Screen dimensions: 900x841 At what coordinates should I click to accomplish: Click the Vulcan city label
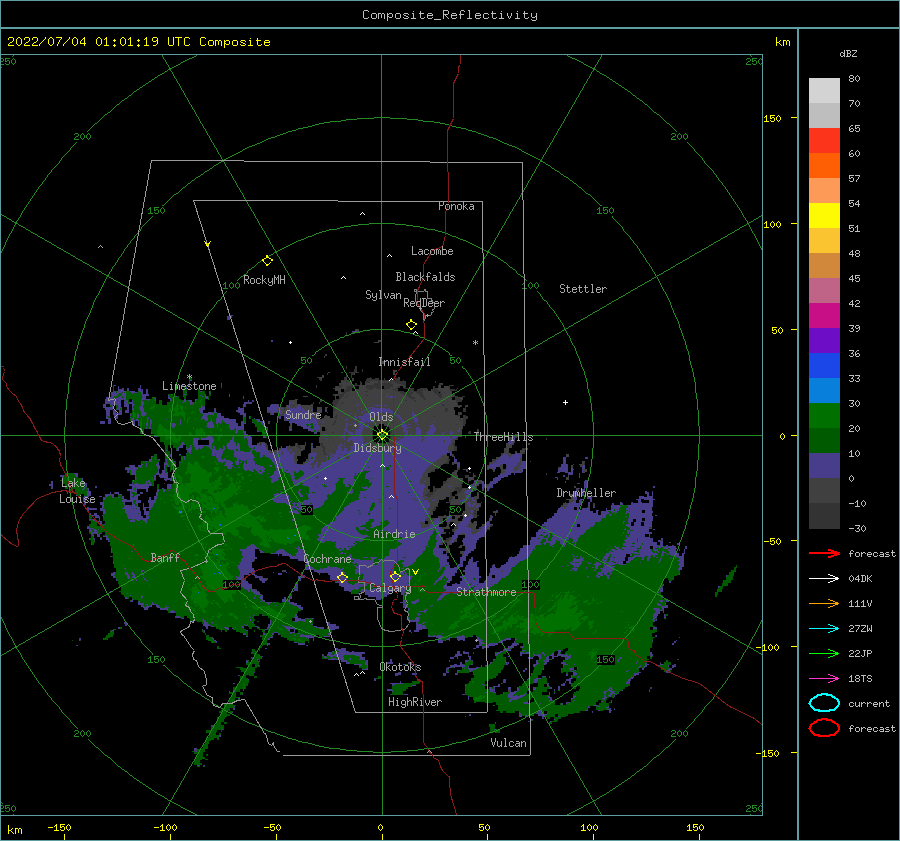tap(509, 743)
